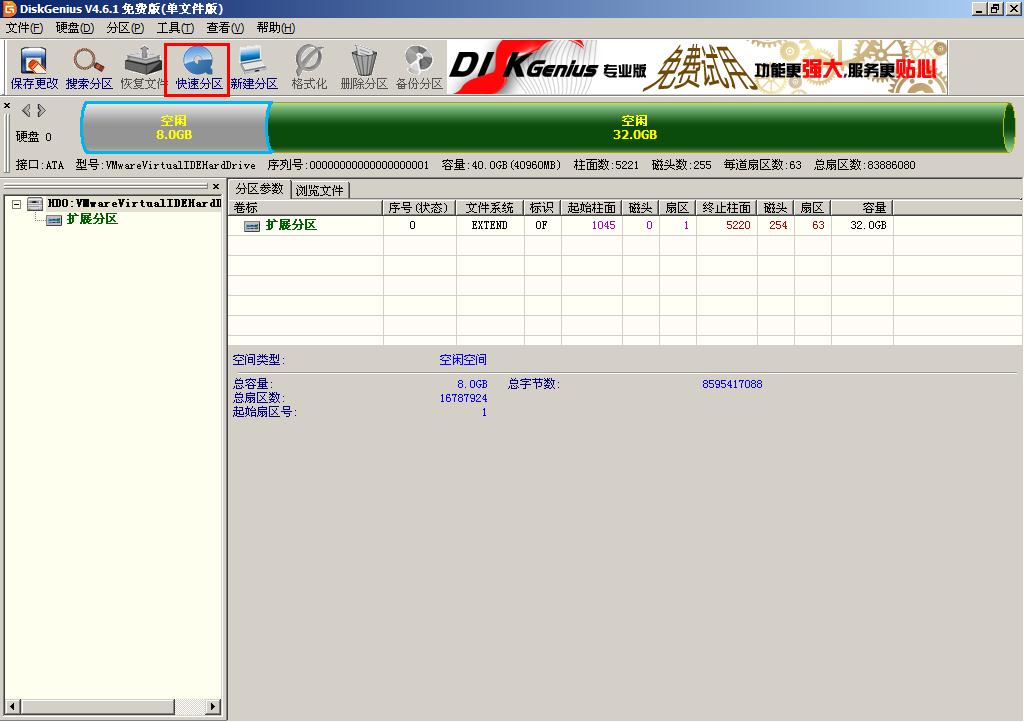Click the 容量 column header

pyautogui.click(x=861, y=208)
